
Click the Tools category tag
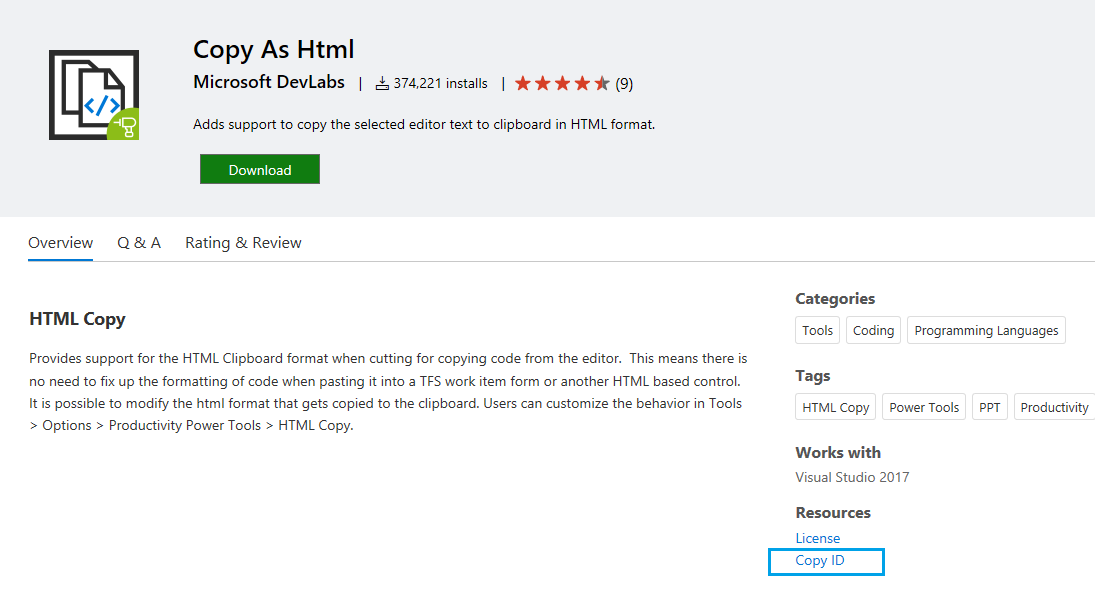tap(817, 330)
